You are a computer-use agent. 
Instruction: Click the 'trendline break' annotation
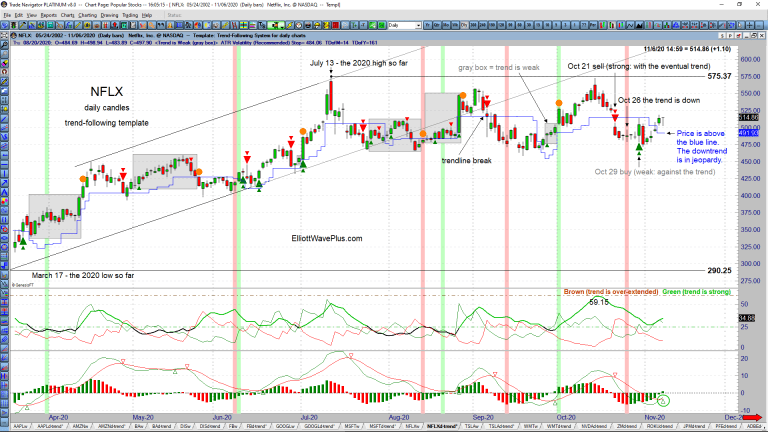click(x=466, y=161)
